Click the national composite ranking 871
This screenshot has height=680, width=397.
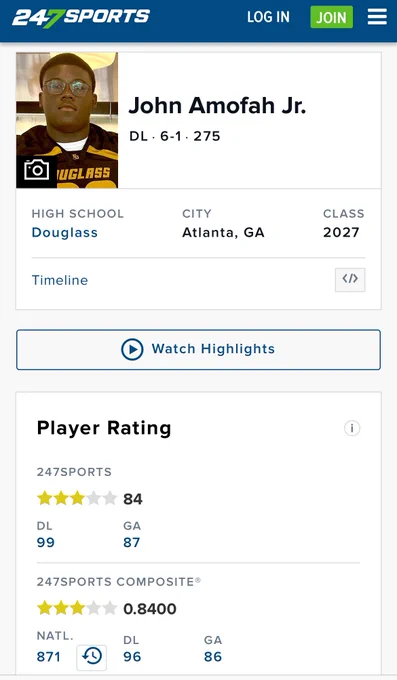(x=49, y=657)
